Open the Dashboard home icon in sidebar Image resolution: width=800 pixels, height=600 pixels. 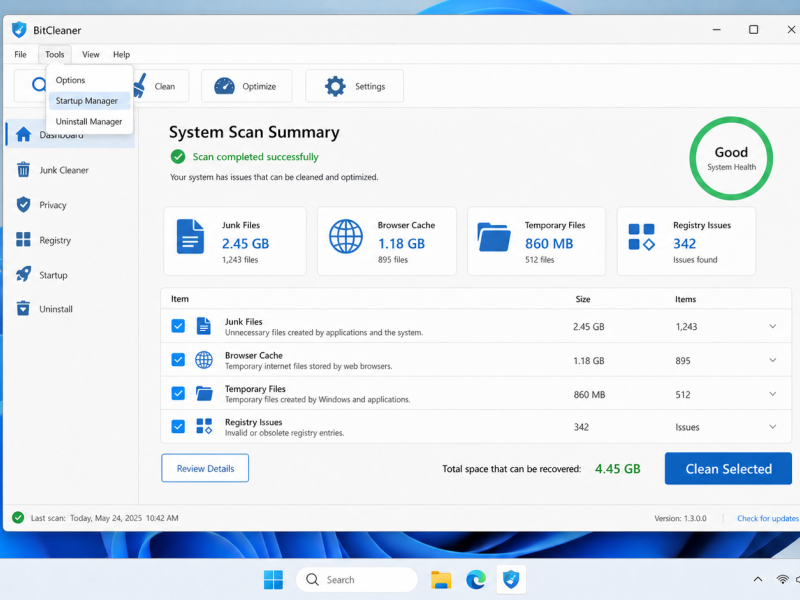[x=23, y=135]
